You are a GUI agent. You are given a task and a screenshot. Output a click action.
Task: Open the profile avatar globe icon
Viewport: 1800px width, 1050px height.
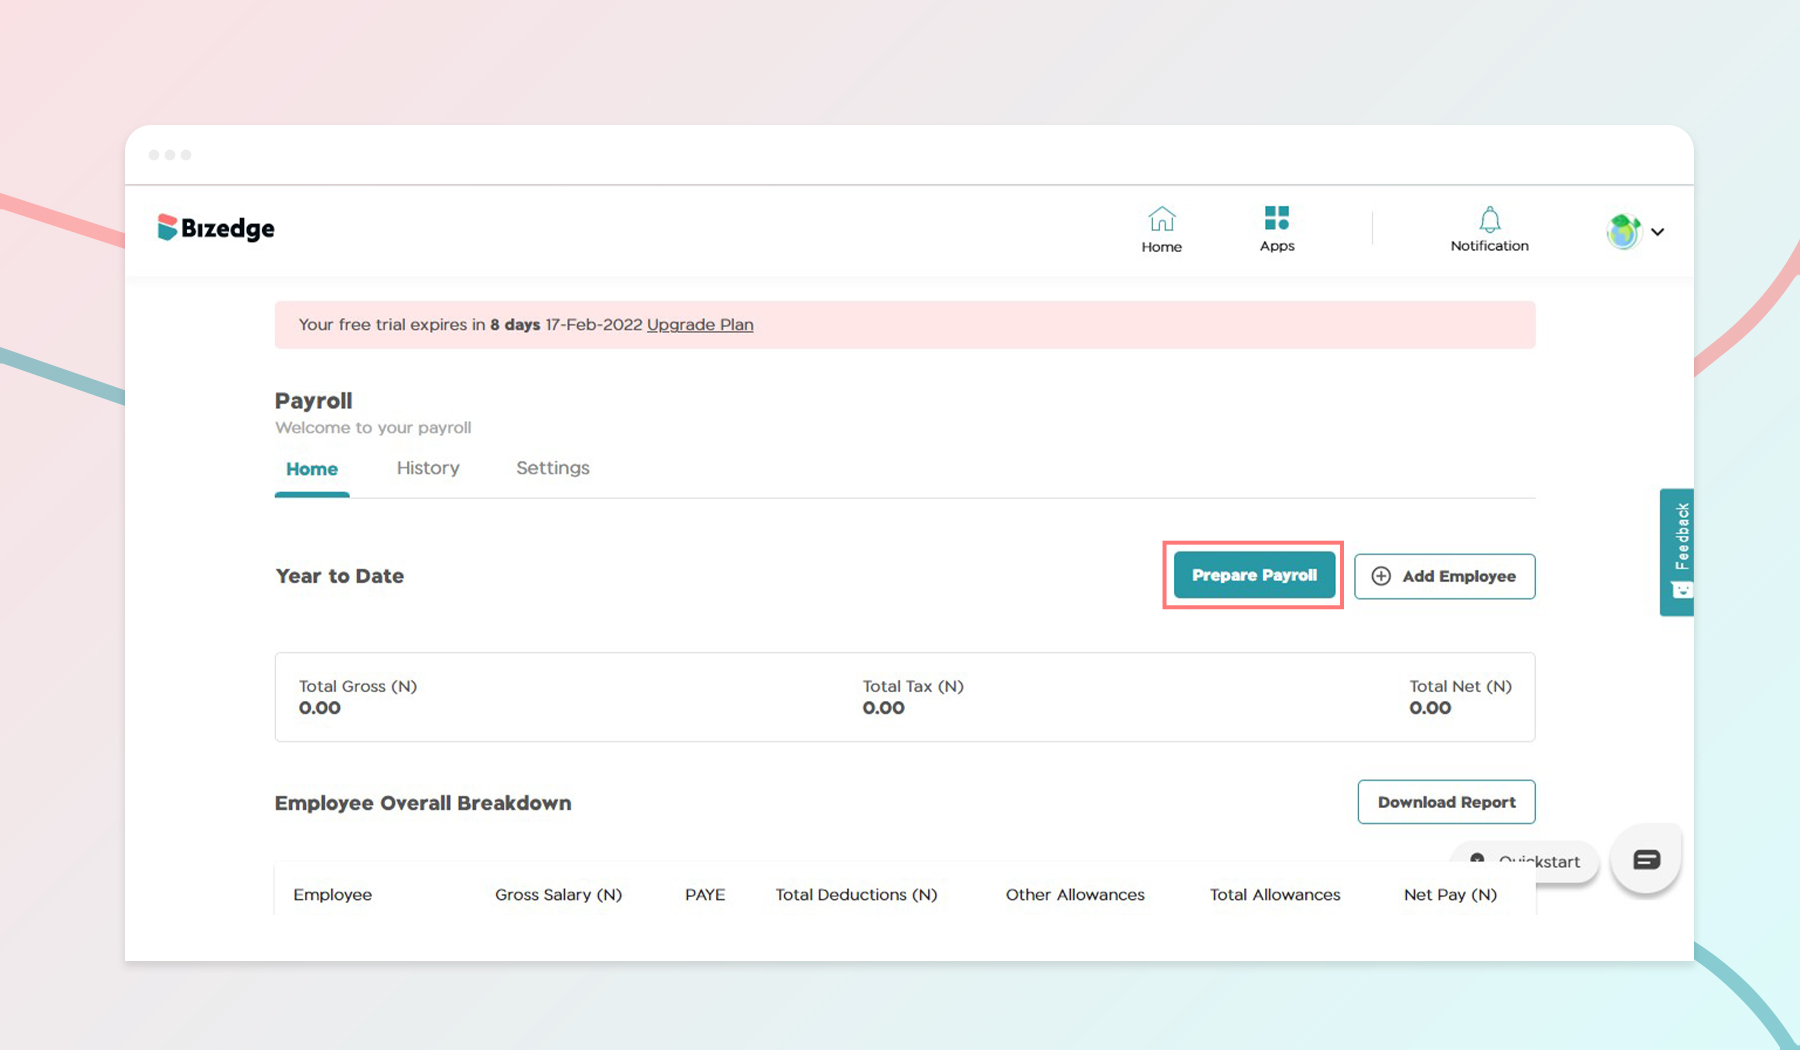(x=1623, y=231)
